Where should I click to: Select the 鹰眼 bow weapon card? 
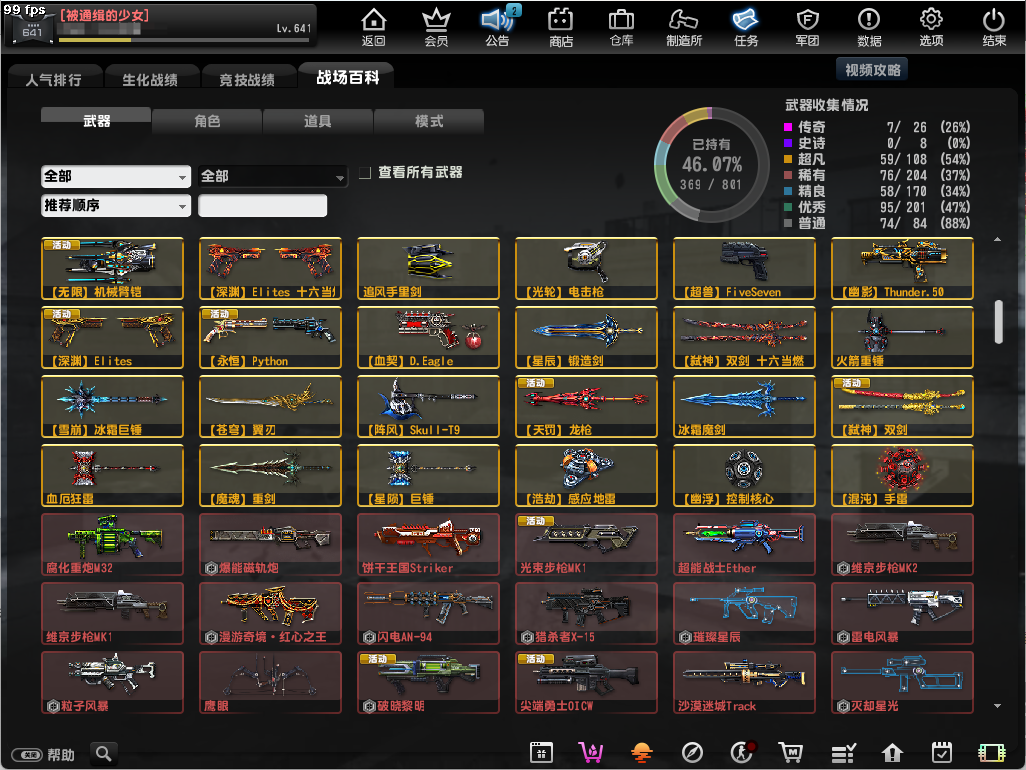(270, 682)
